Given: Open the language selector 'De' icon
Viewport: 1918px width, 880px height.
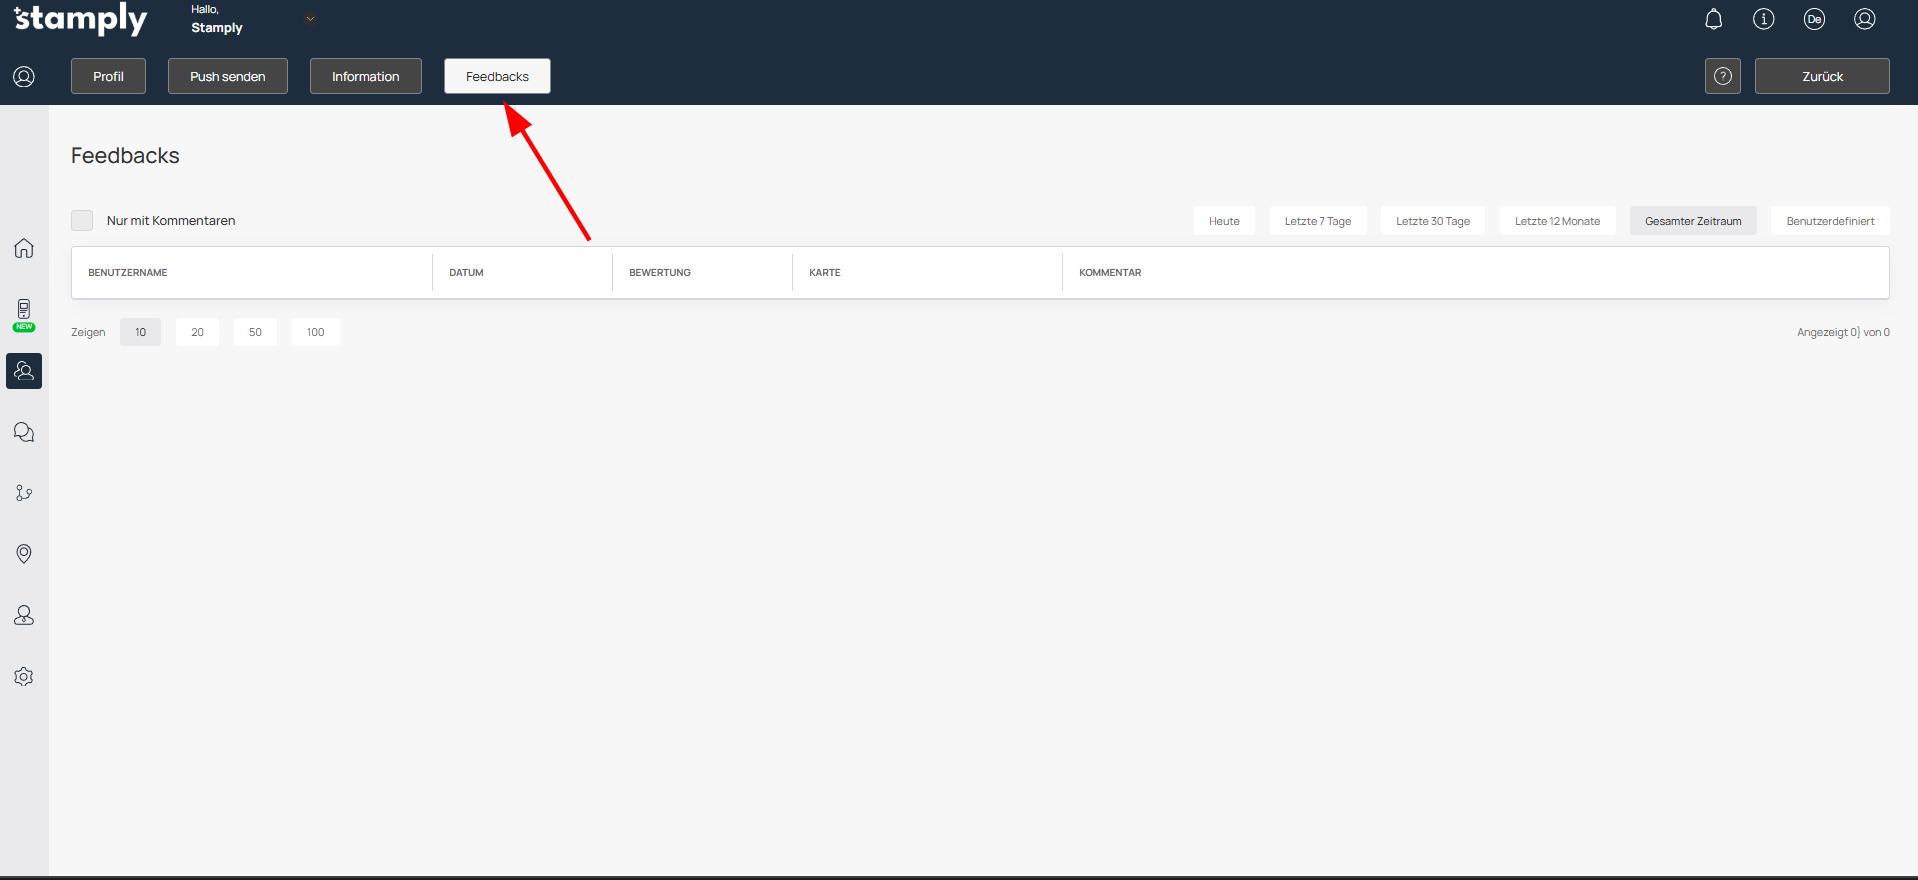Looking at the screenshot, I should point(1813,19).
